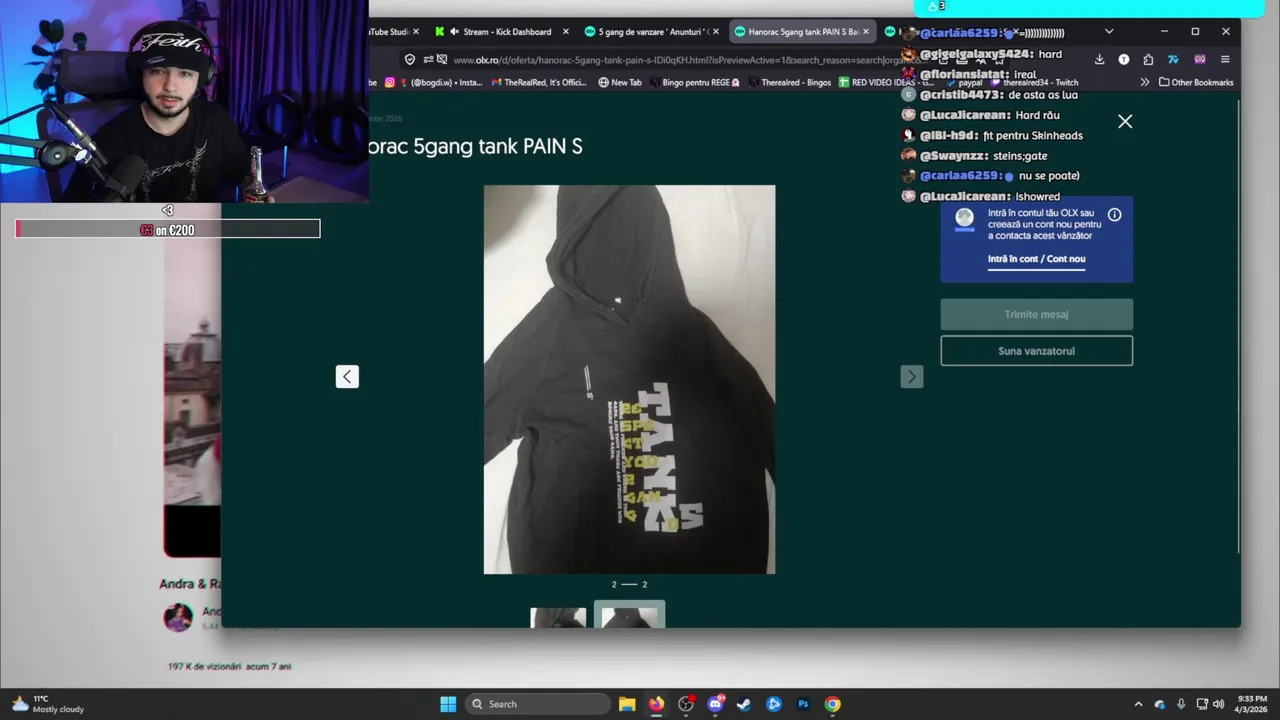Close the 'Stream - Kick Dashboard' tab

(566, 32)
